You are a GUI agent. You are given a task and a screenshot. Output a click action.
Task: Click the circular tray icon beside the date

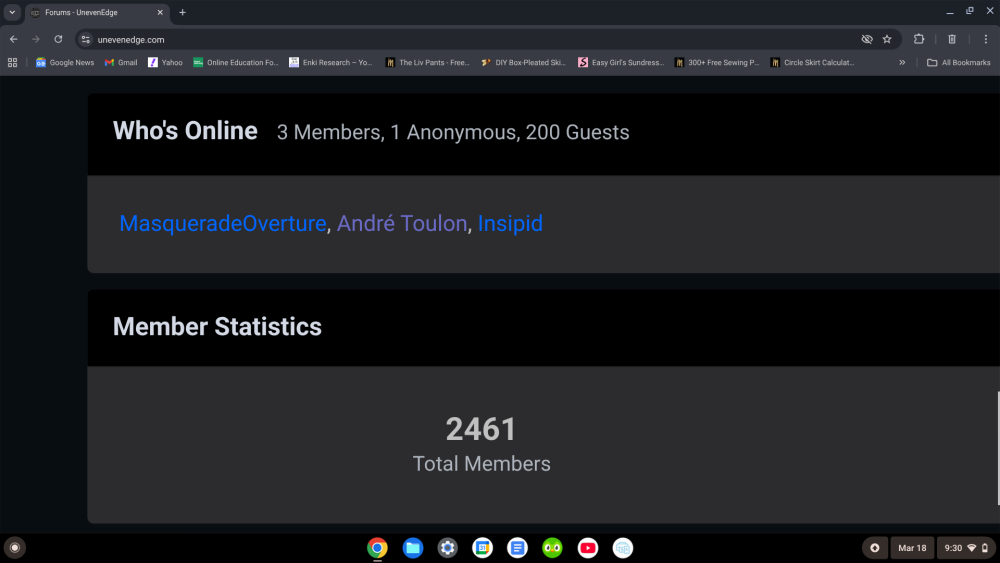(x=874, y=548)
